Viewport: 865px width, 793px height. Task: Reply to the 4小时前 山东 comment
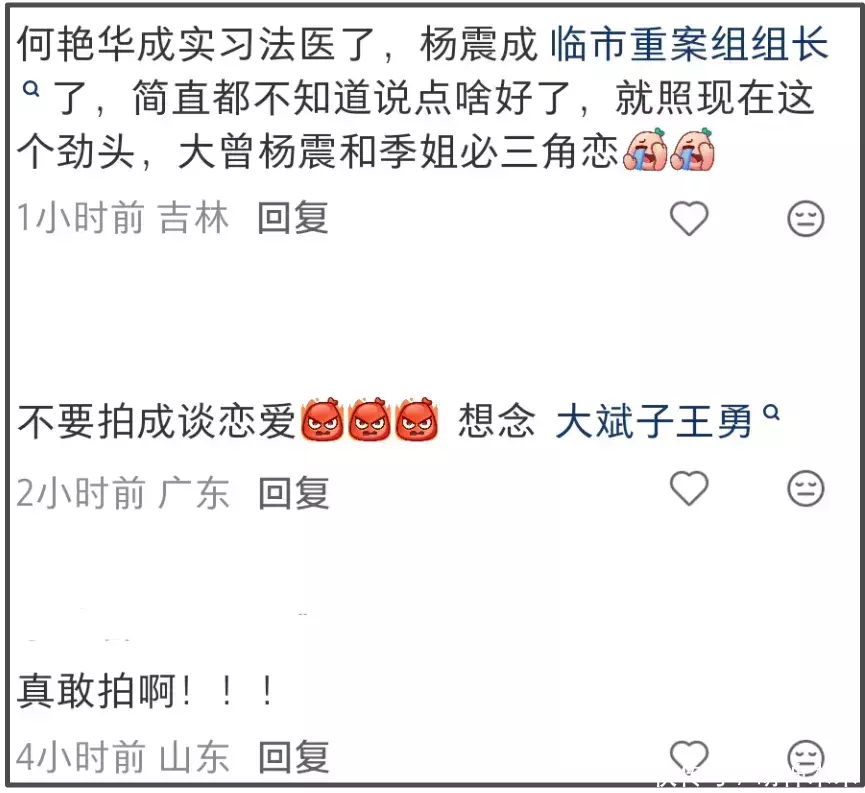click(x=294, y=757)
